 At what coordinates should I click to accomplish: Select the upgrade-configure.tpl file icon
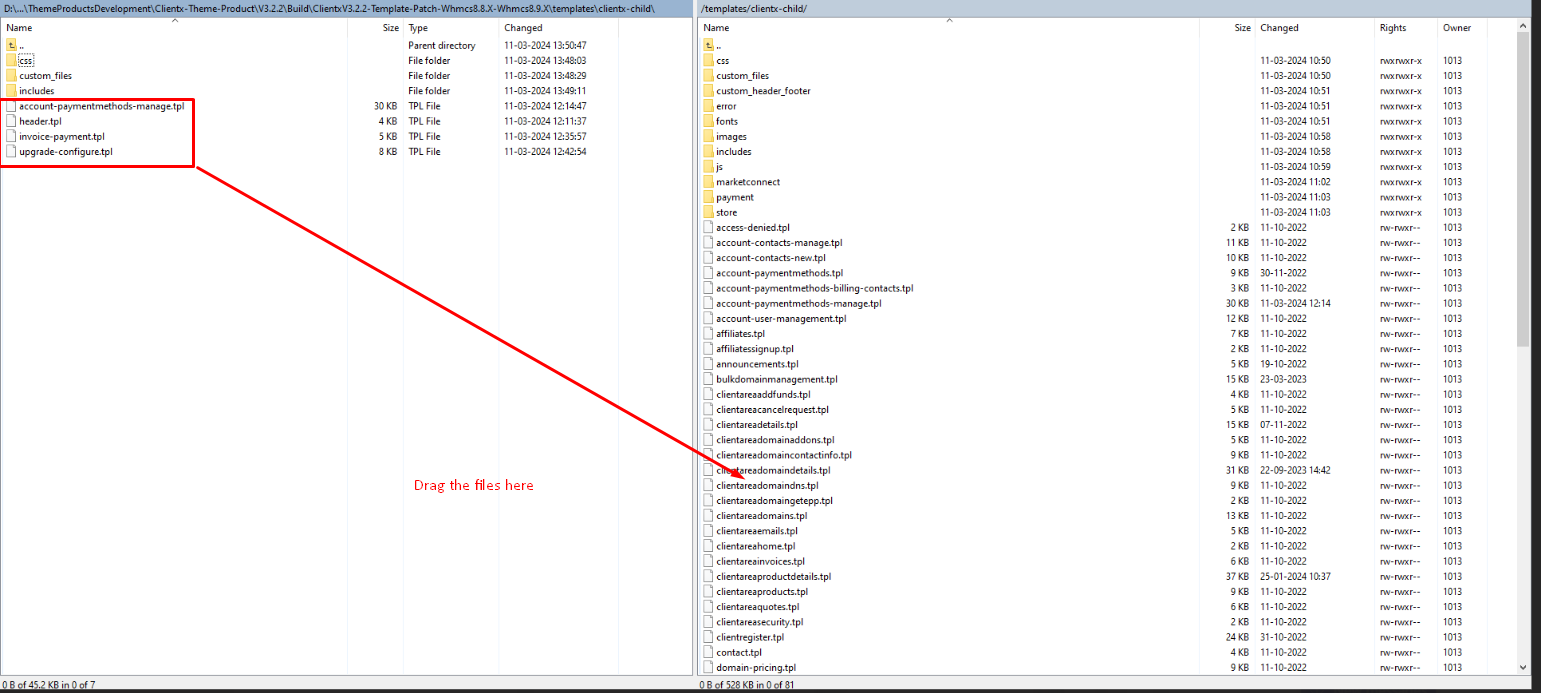[11, 152]
